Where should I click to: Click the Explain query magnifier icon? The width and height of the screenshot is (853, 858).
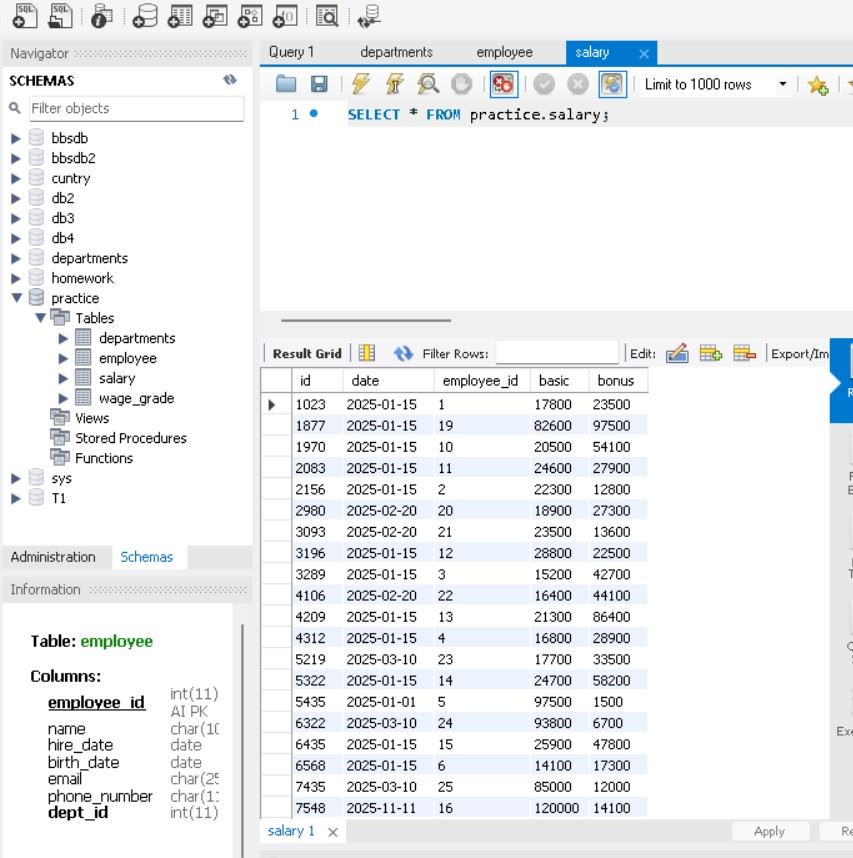click(x=428, y=85)
